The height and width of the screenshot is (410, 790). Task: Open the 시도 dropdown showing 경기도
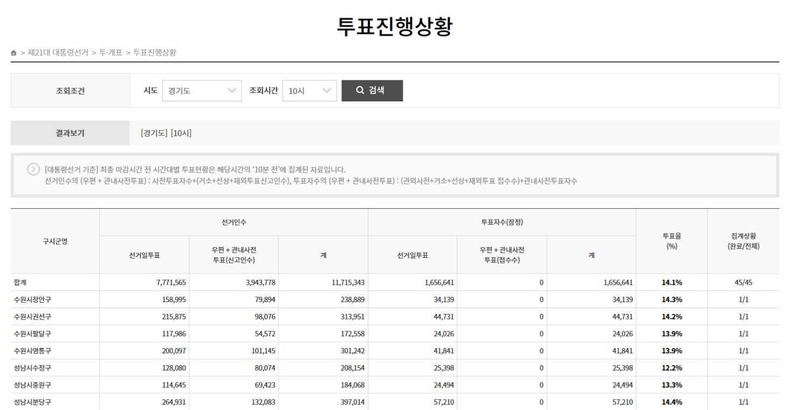(x=202, y=91)
